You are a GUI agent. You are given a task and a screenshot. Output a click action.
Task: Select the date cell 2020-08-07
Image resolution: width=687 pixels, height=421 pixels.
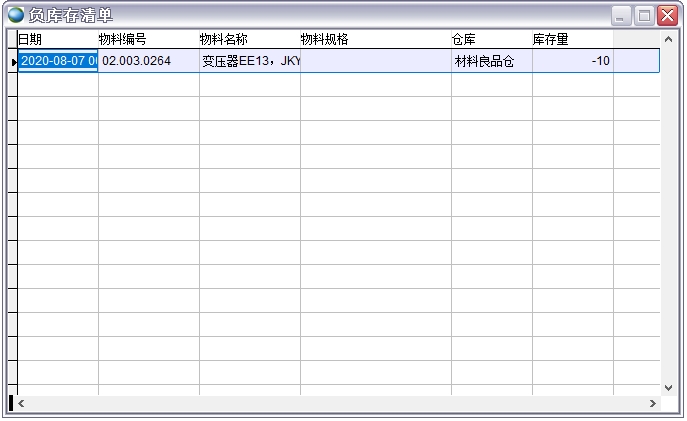click(58, 61)
